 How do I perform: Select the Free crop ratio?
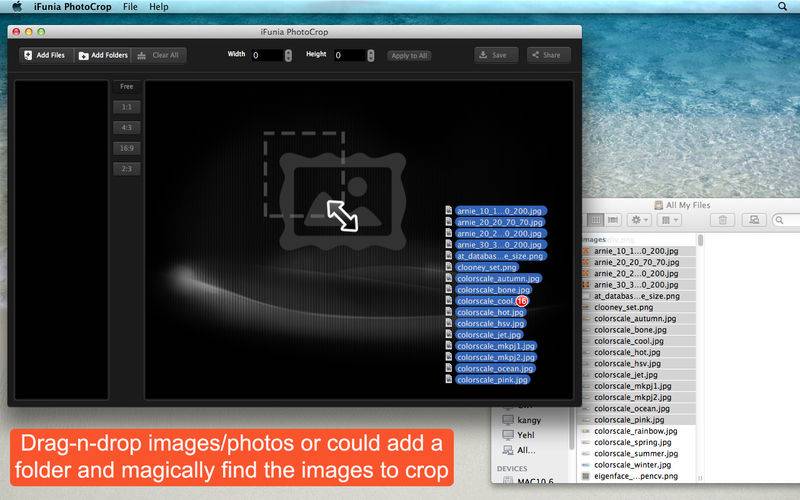127,87
